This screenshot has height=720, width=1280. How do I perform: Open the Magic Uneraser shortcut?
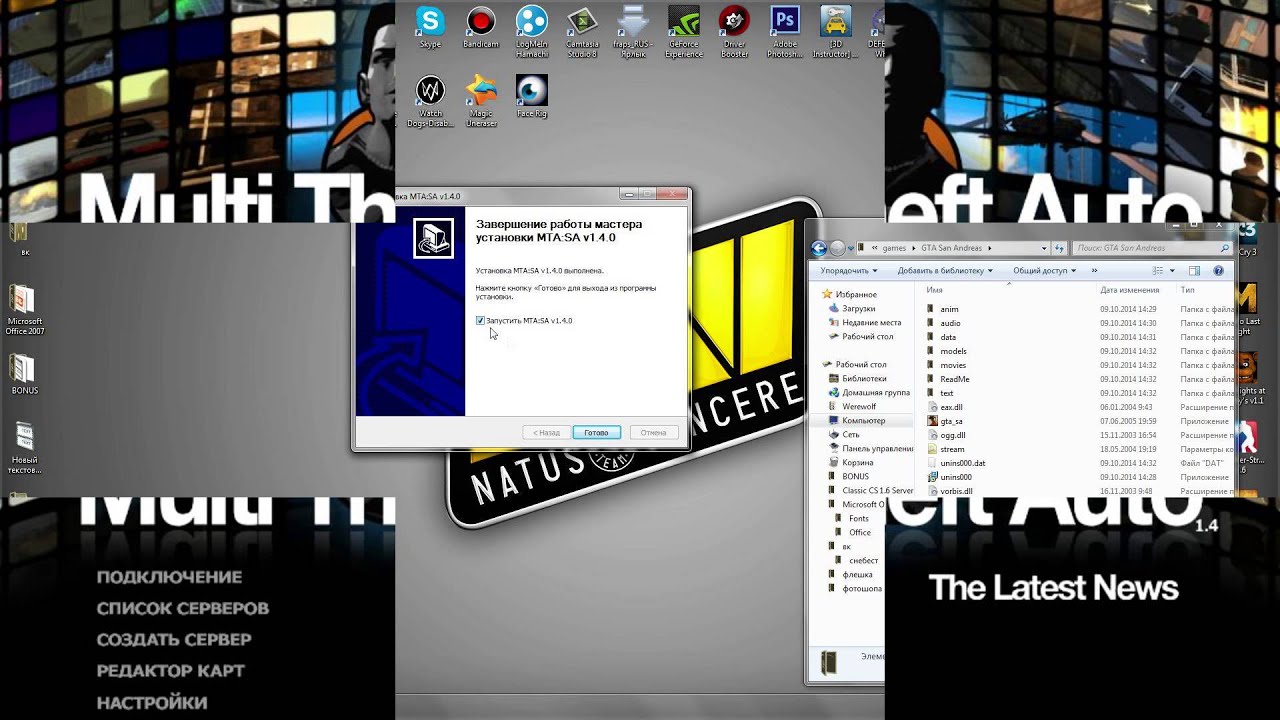pos(481,101)
